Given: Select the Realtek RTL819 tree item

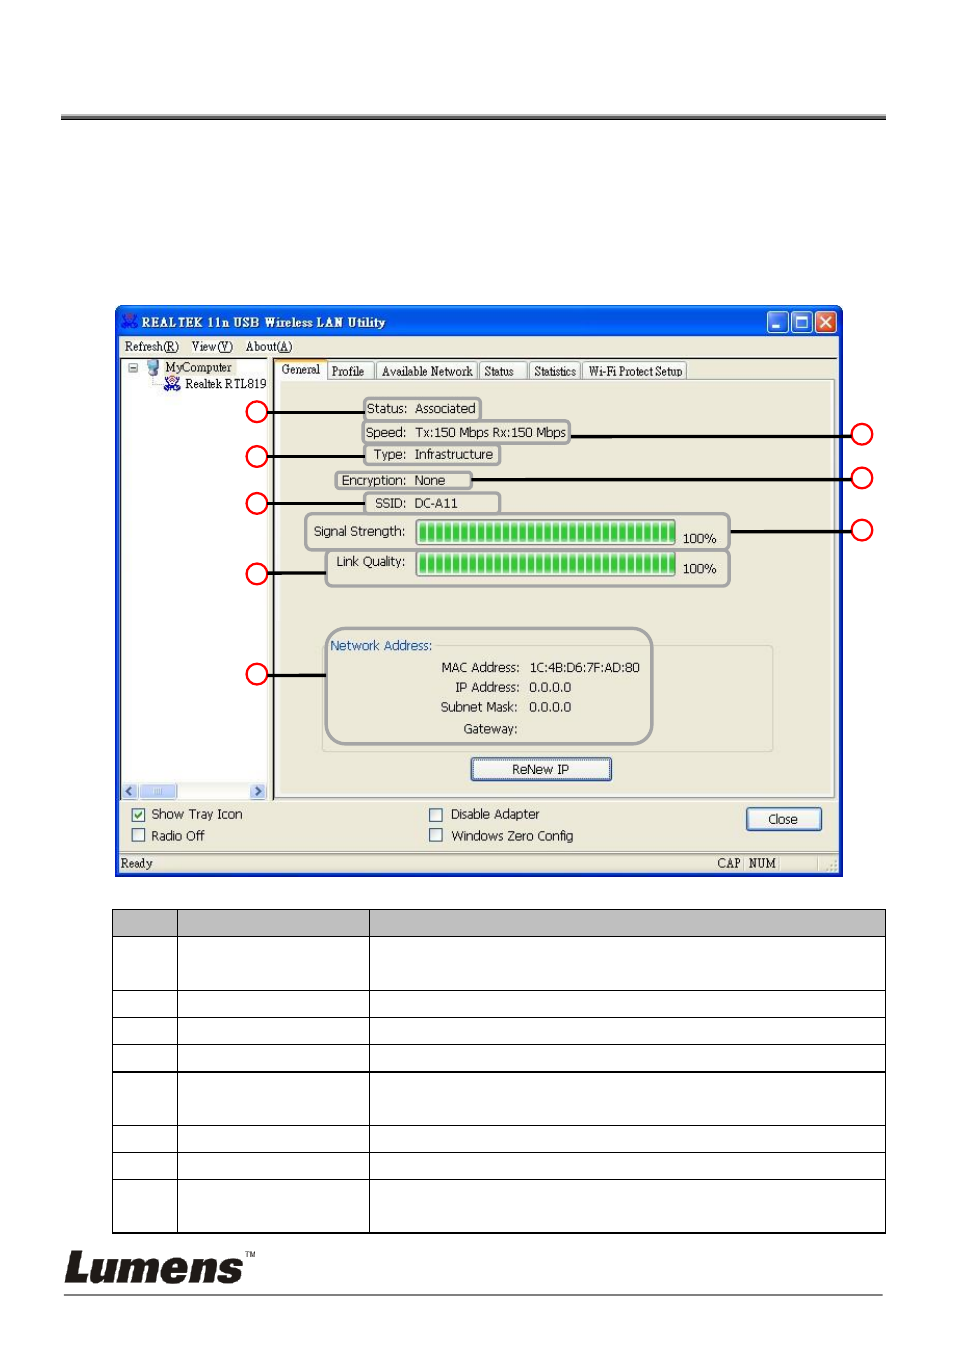Looking at the screenshot, I should (226, 384).
